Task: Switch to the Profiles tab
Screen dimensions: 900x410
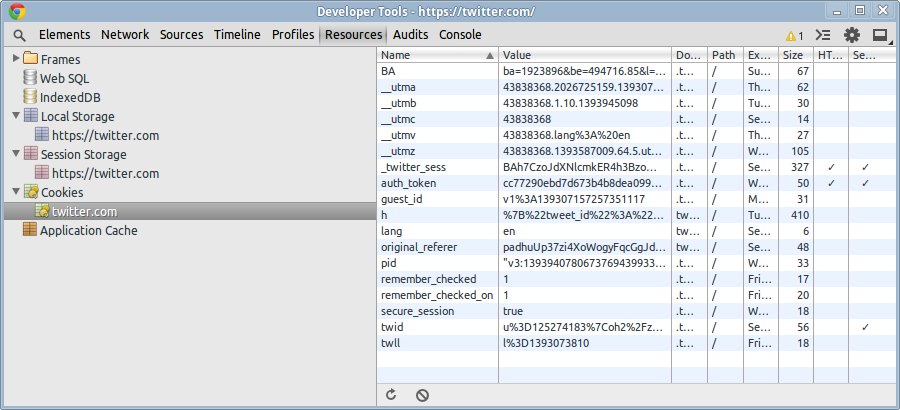Action: [293, 34]
